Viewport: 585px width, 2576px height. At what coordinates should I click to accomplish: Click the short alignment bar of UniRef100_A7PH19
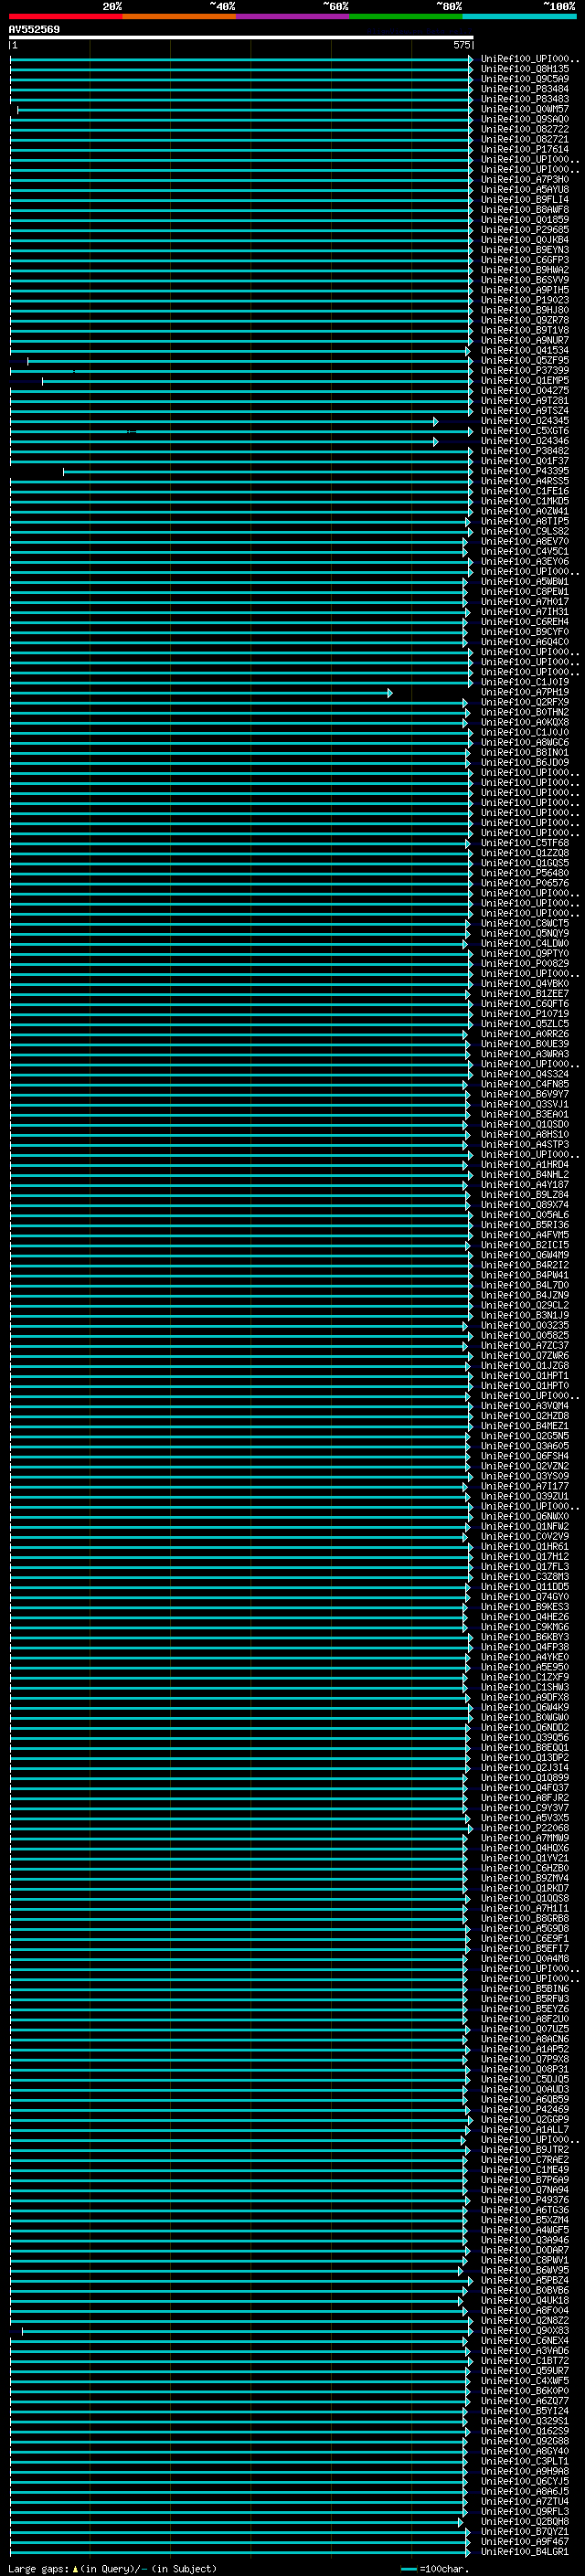tap(201, 693)
